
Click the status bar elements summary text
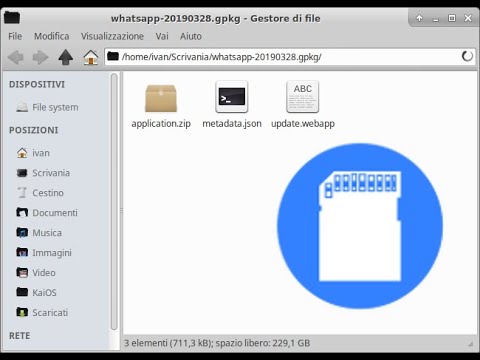(217, 343)
